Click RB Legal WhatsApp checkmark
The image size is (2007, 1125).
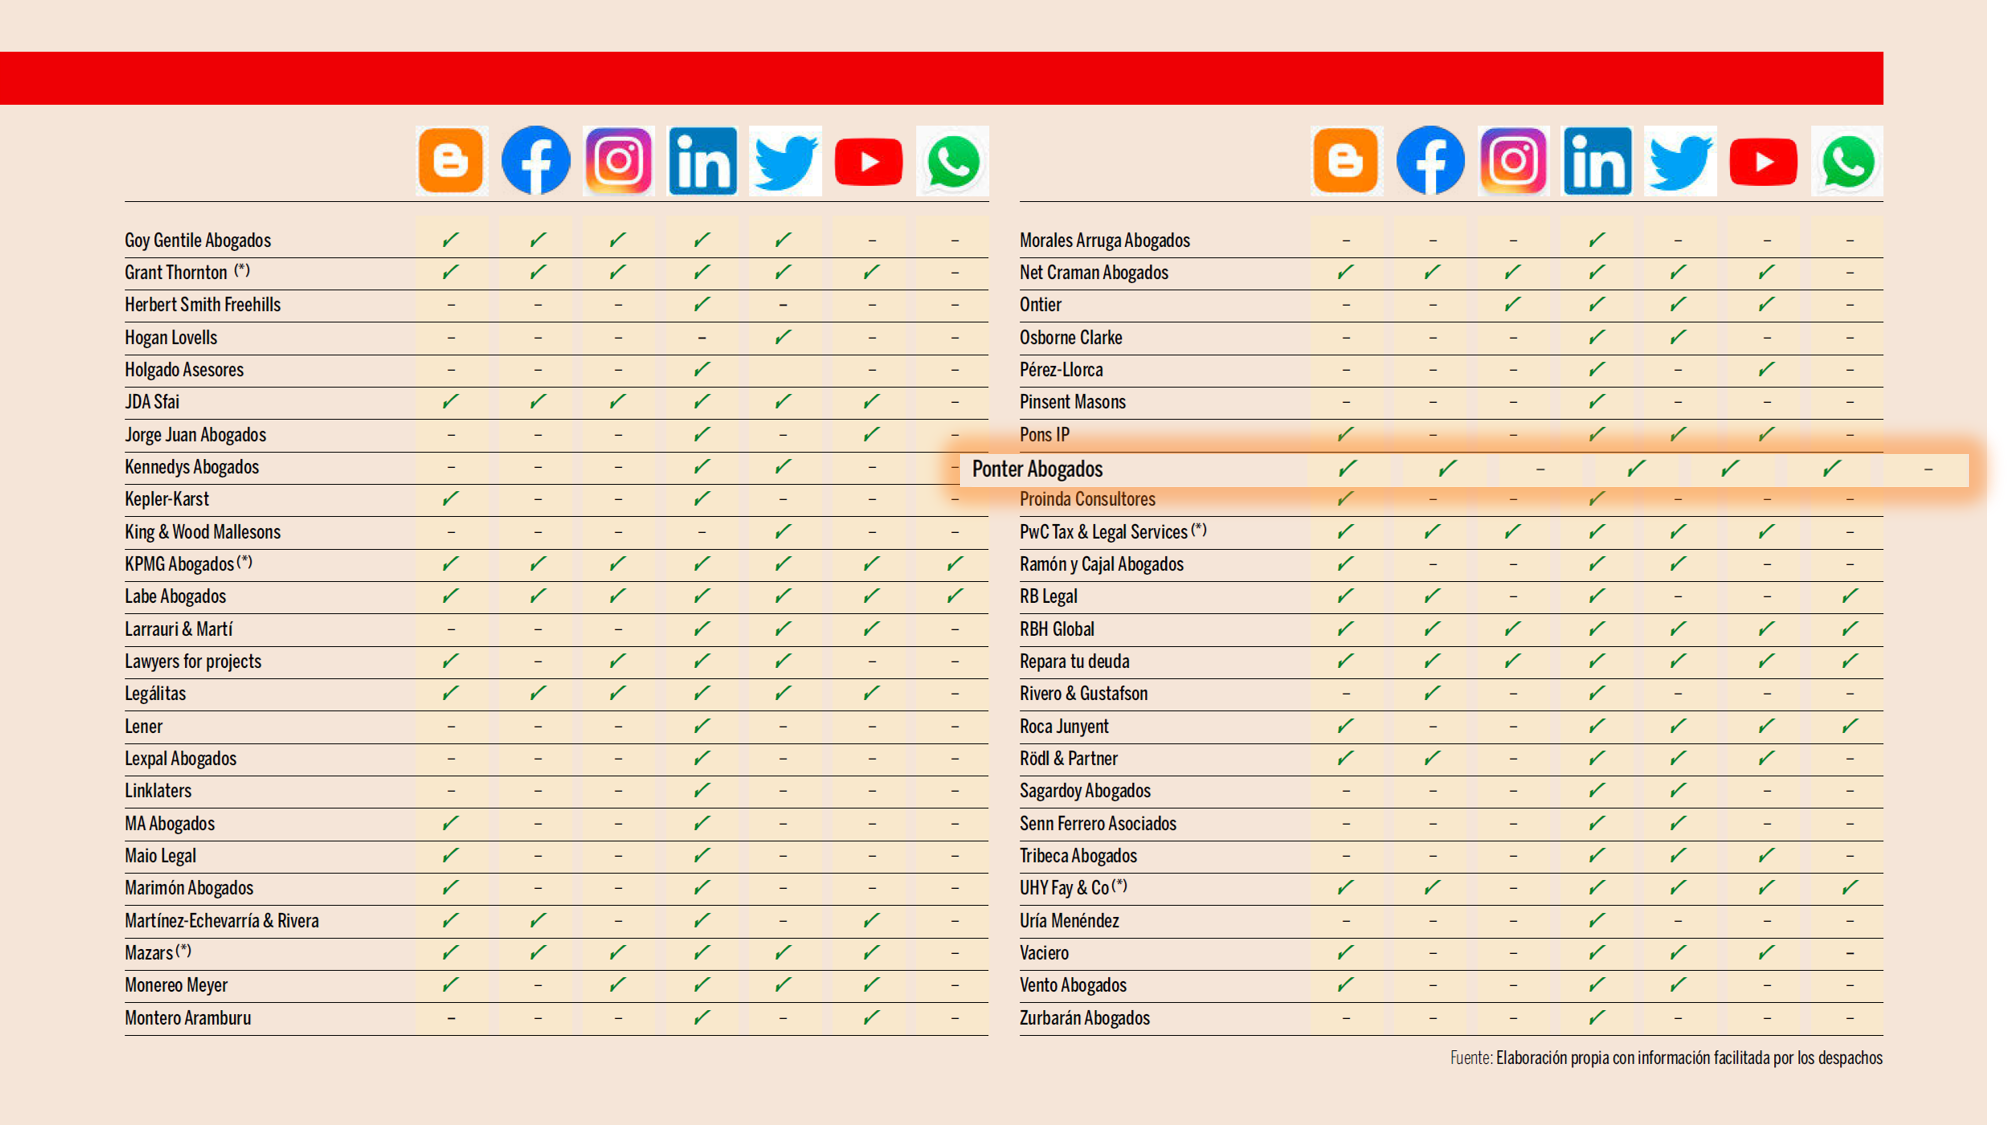coord(1850,596)
